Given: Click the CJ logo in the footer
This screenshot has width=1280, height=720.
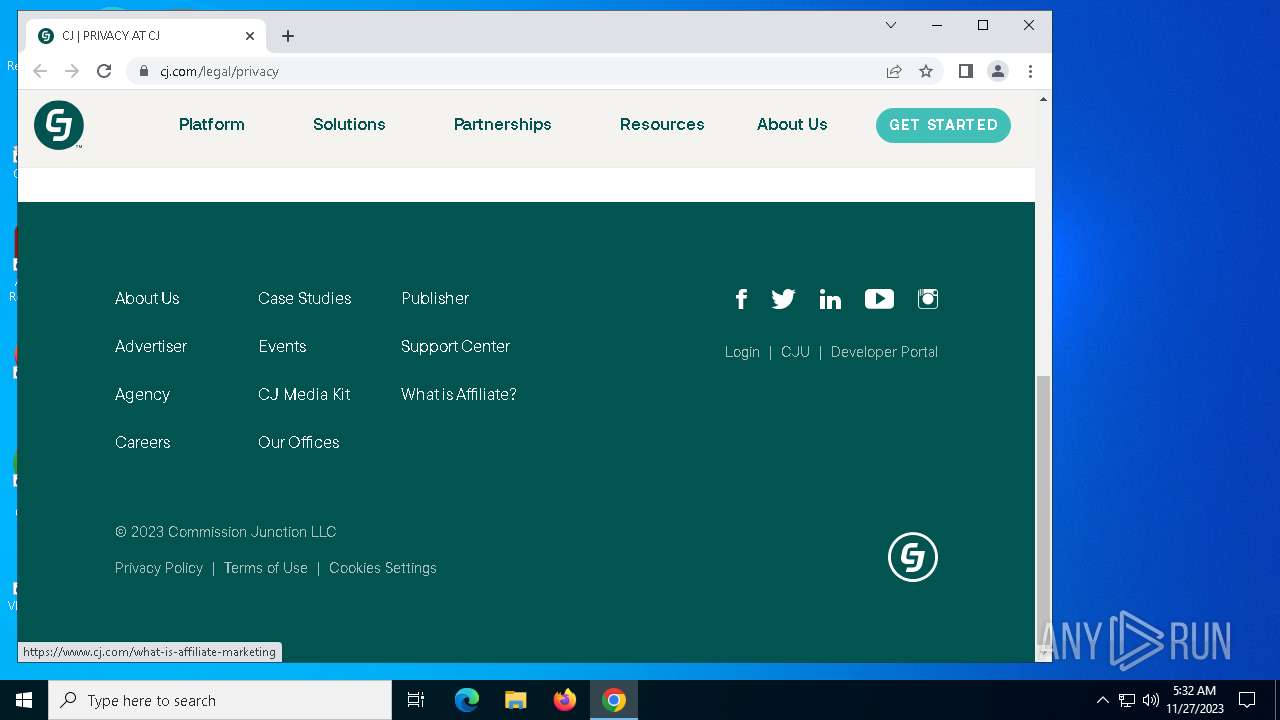Looking at the screenshot, I should coord(913,557).
